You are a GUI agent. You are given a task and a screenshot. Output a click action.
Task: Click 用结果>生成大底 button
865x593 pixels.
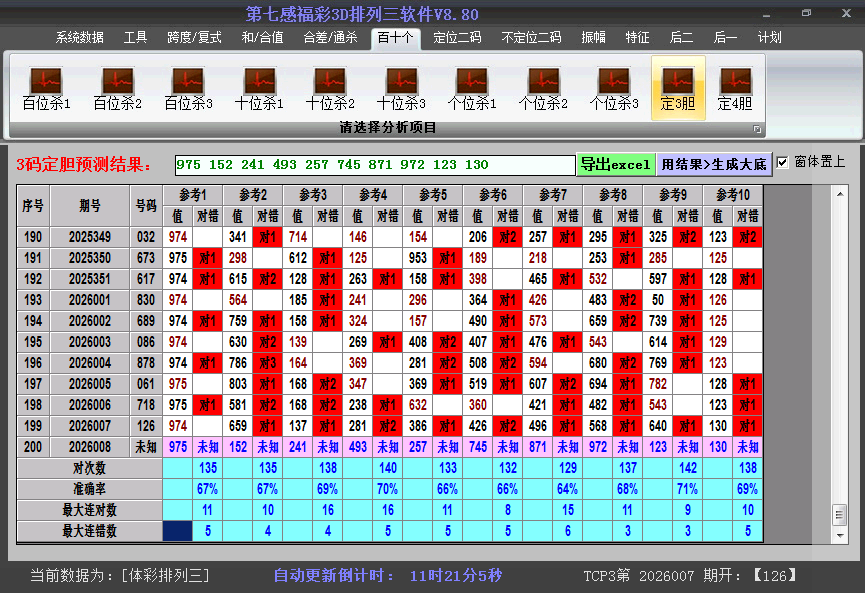714,164
